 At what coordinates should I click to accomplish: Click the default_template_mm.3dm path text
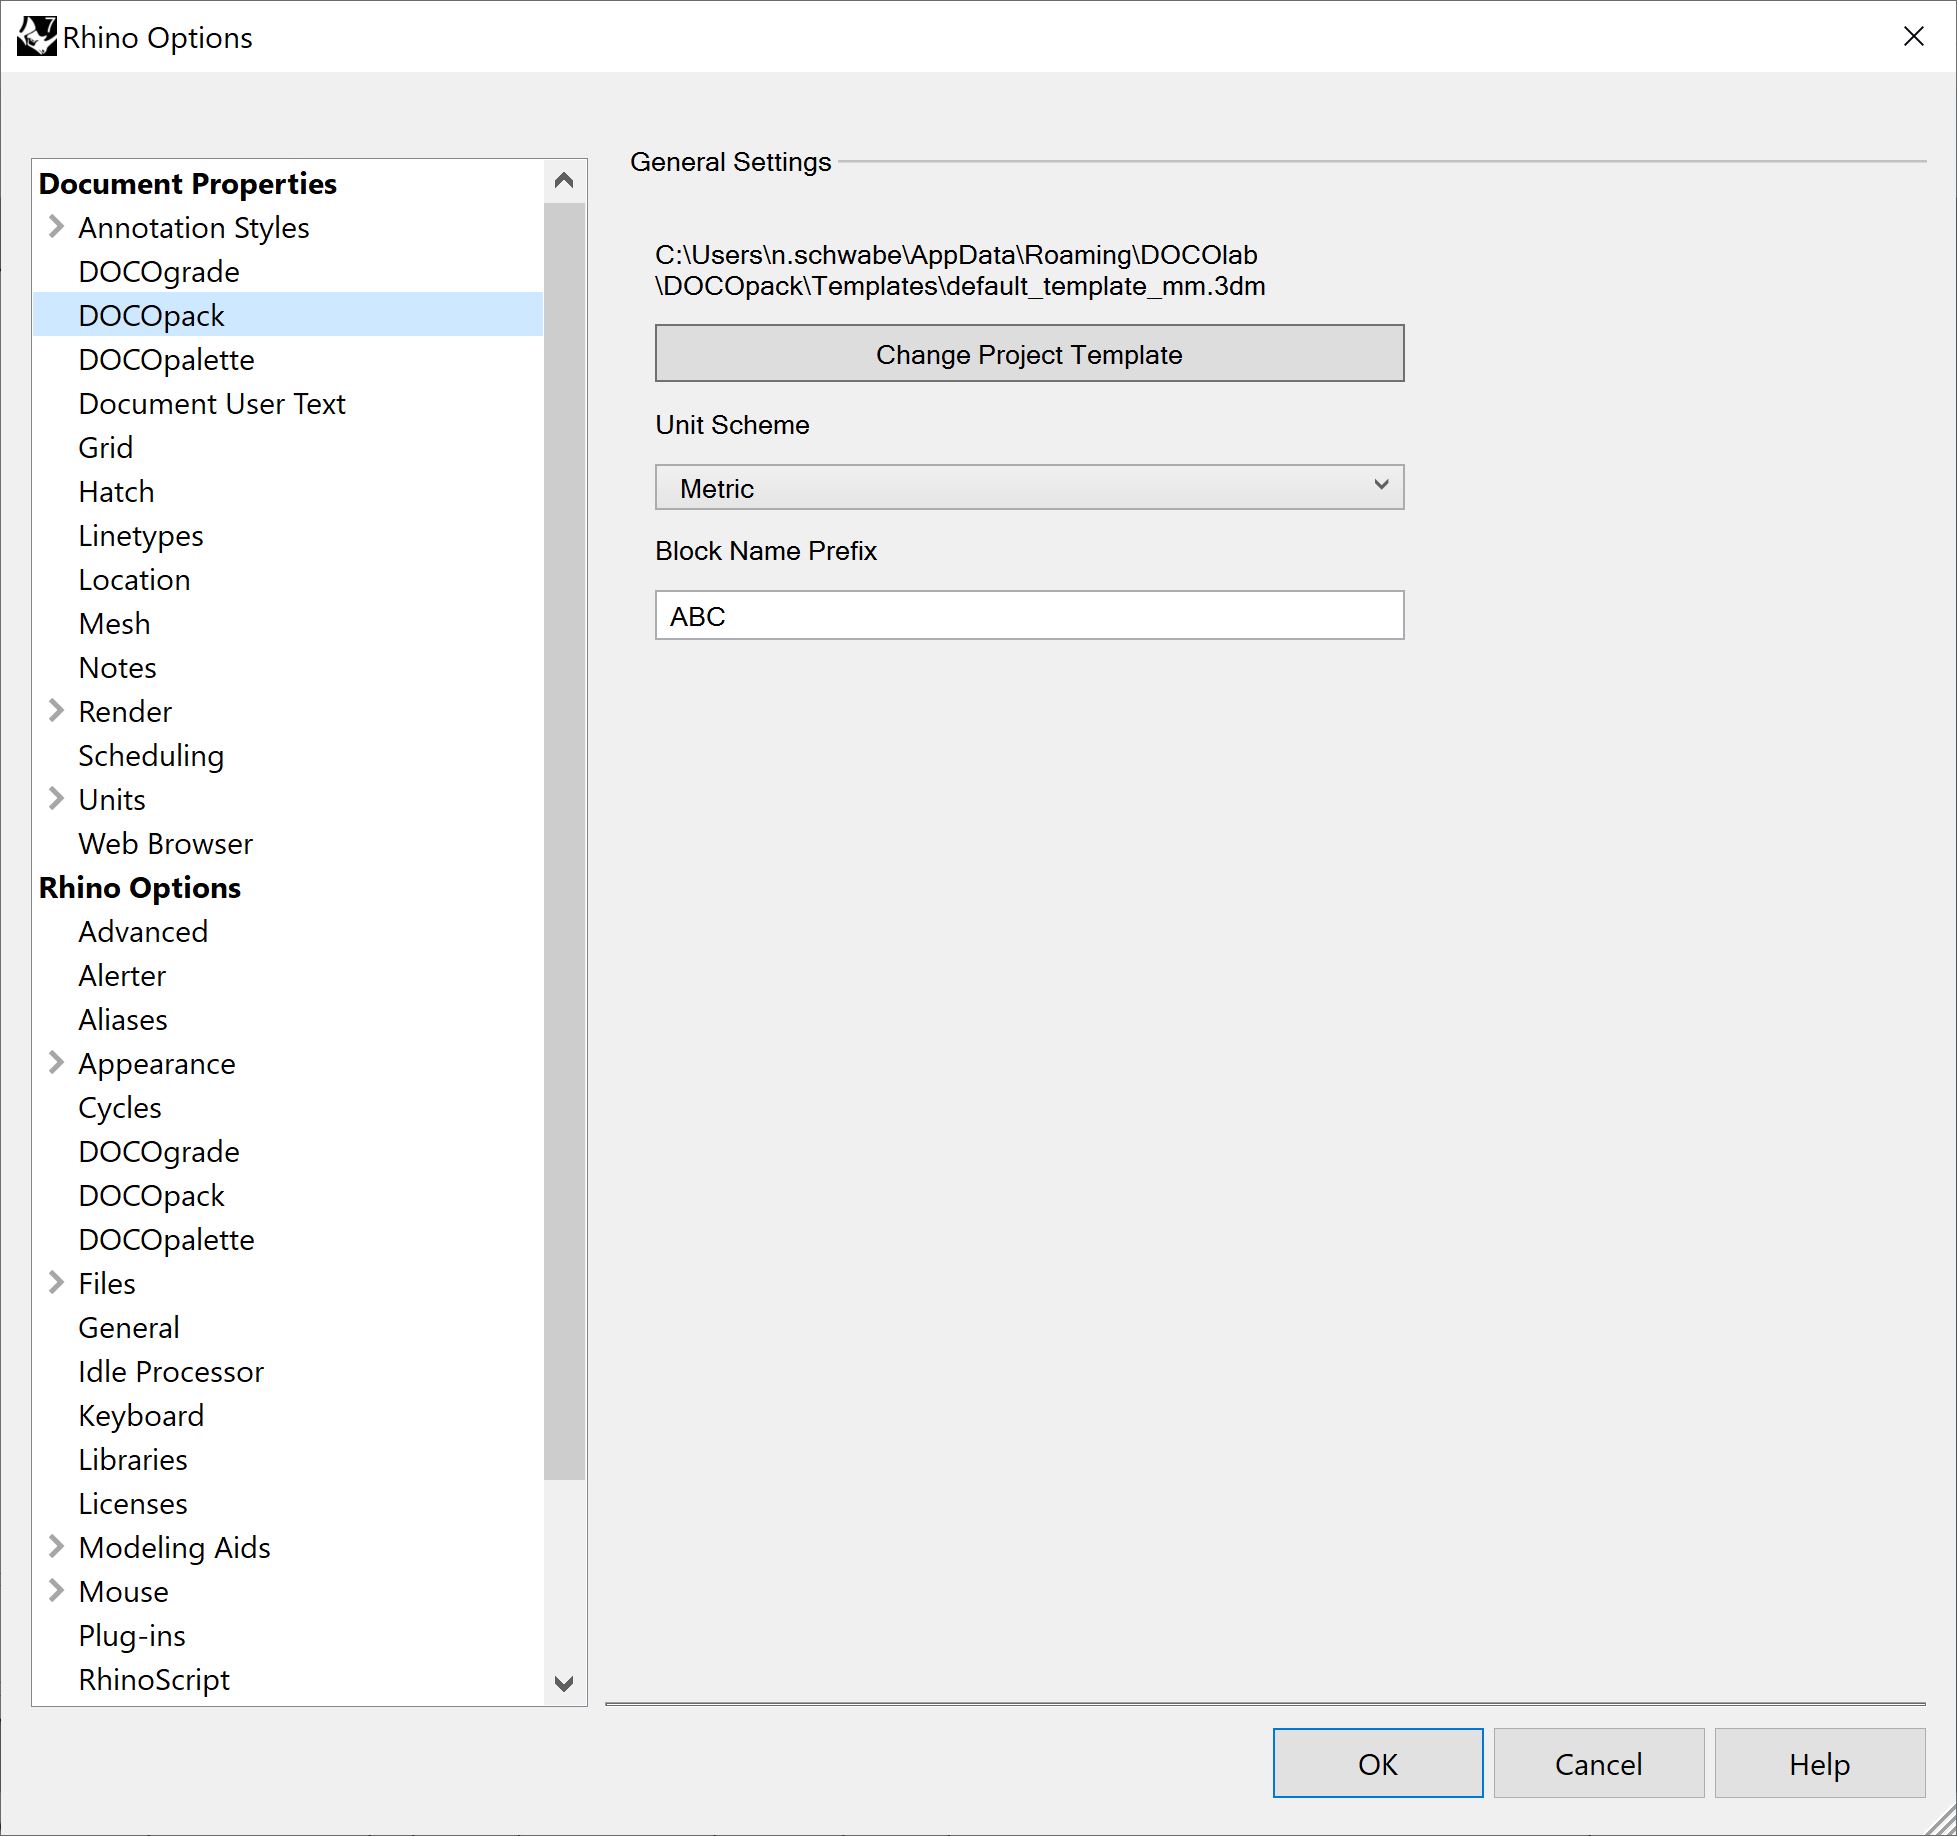click(x=960, y=271)
